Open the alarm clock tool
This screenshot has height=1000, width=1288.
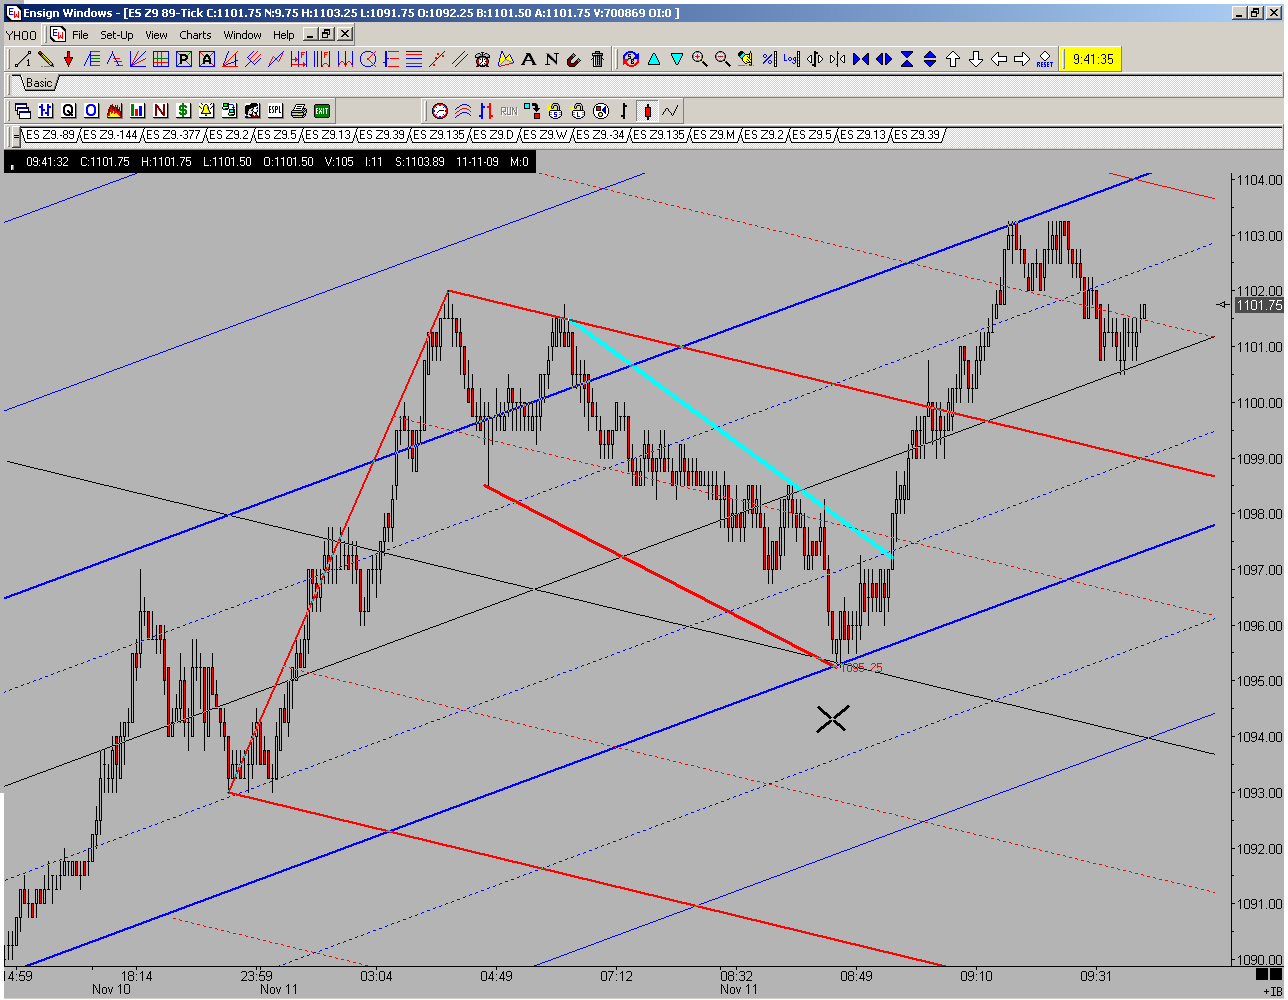[x=482, y=59]
